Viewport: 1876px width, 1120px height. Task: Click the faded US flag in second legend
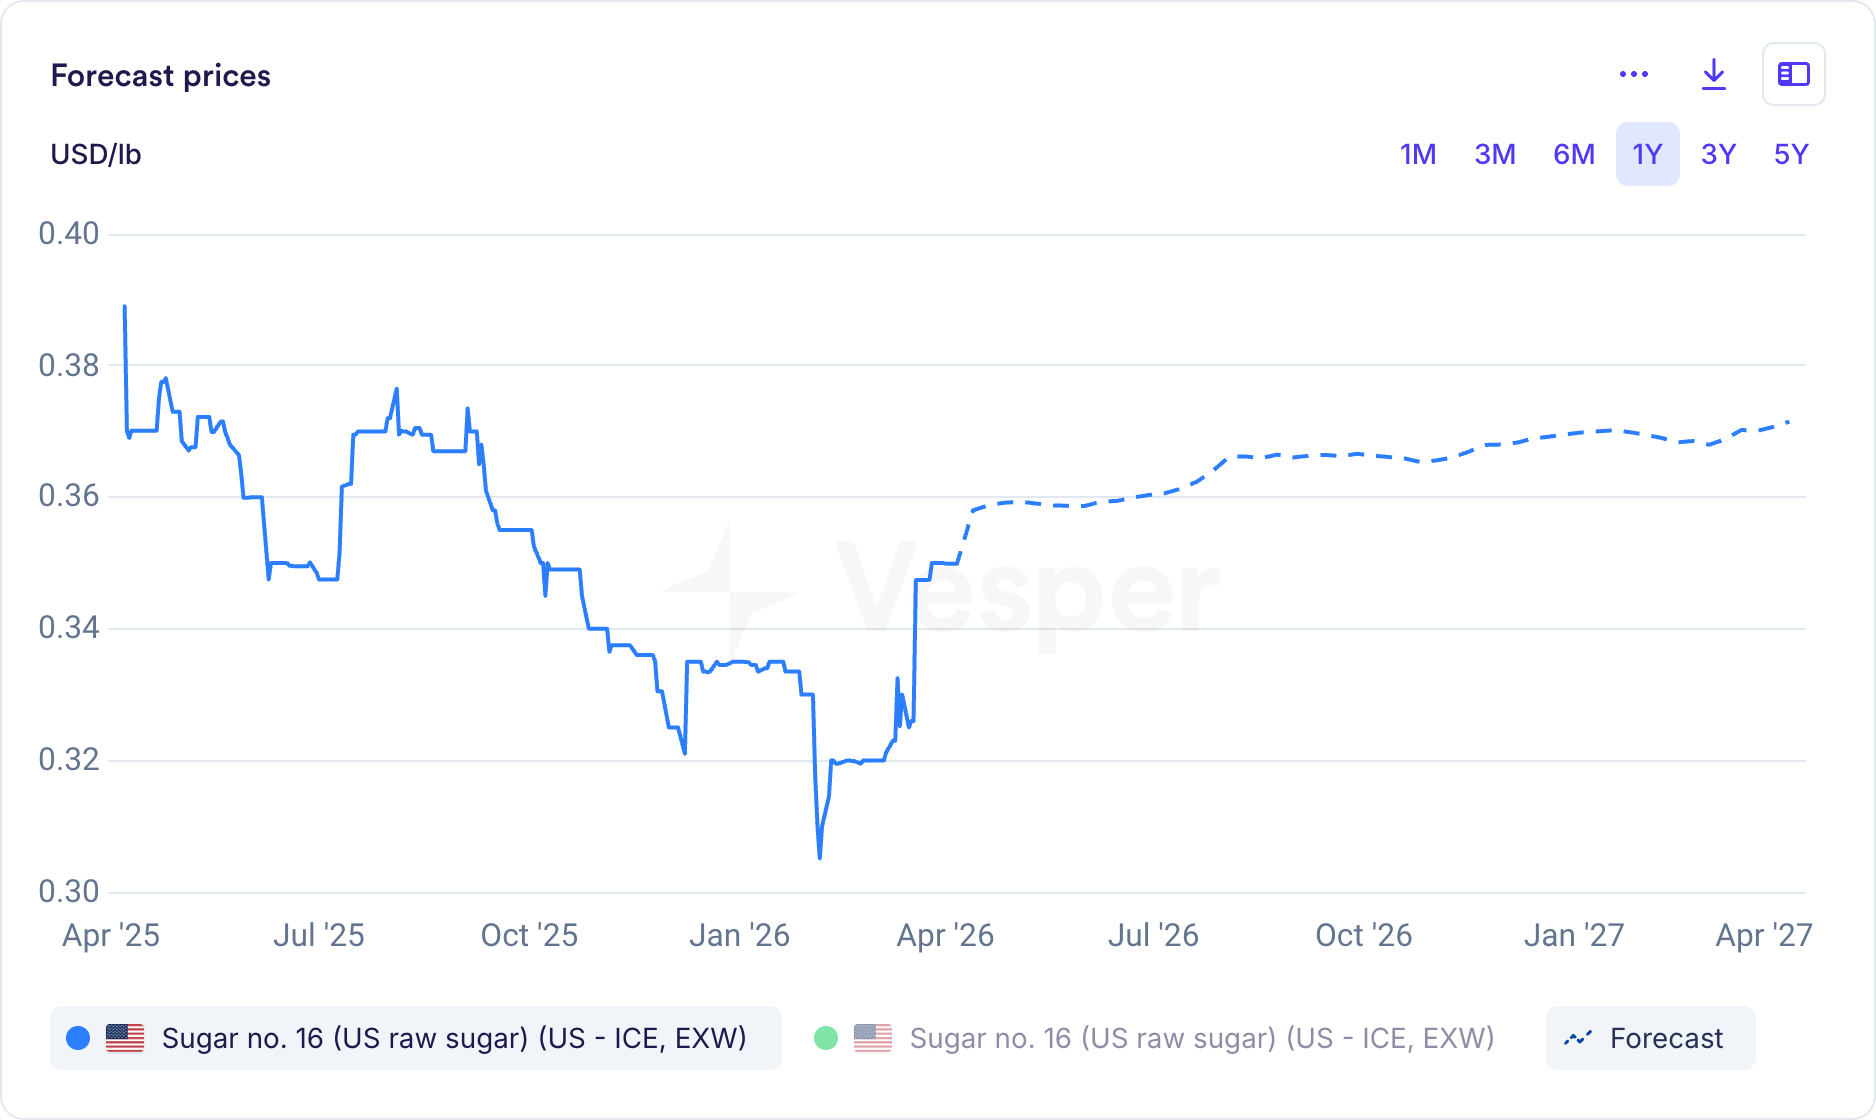click(x=873, y=1038)
